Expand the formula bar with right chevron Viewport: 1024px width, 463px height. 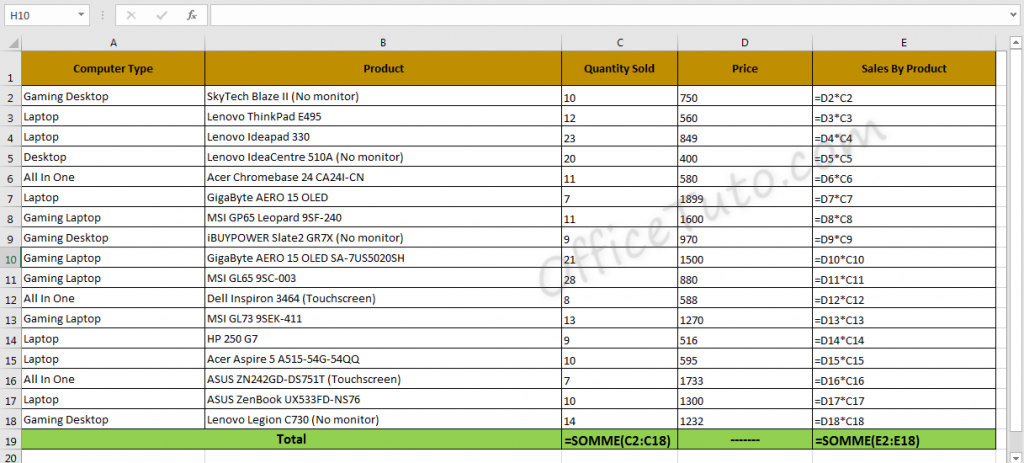[x=1011, y=16]
